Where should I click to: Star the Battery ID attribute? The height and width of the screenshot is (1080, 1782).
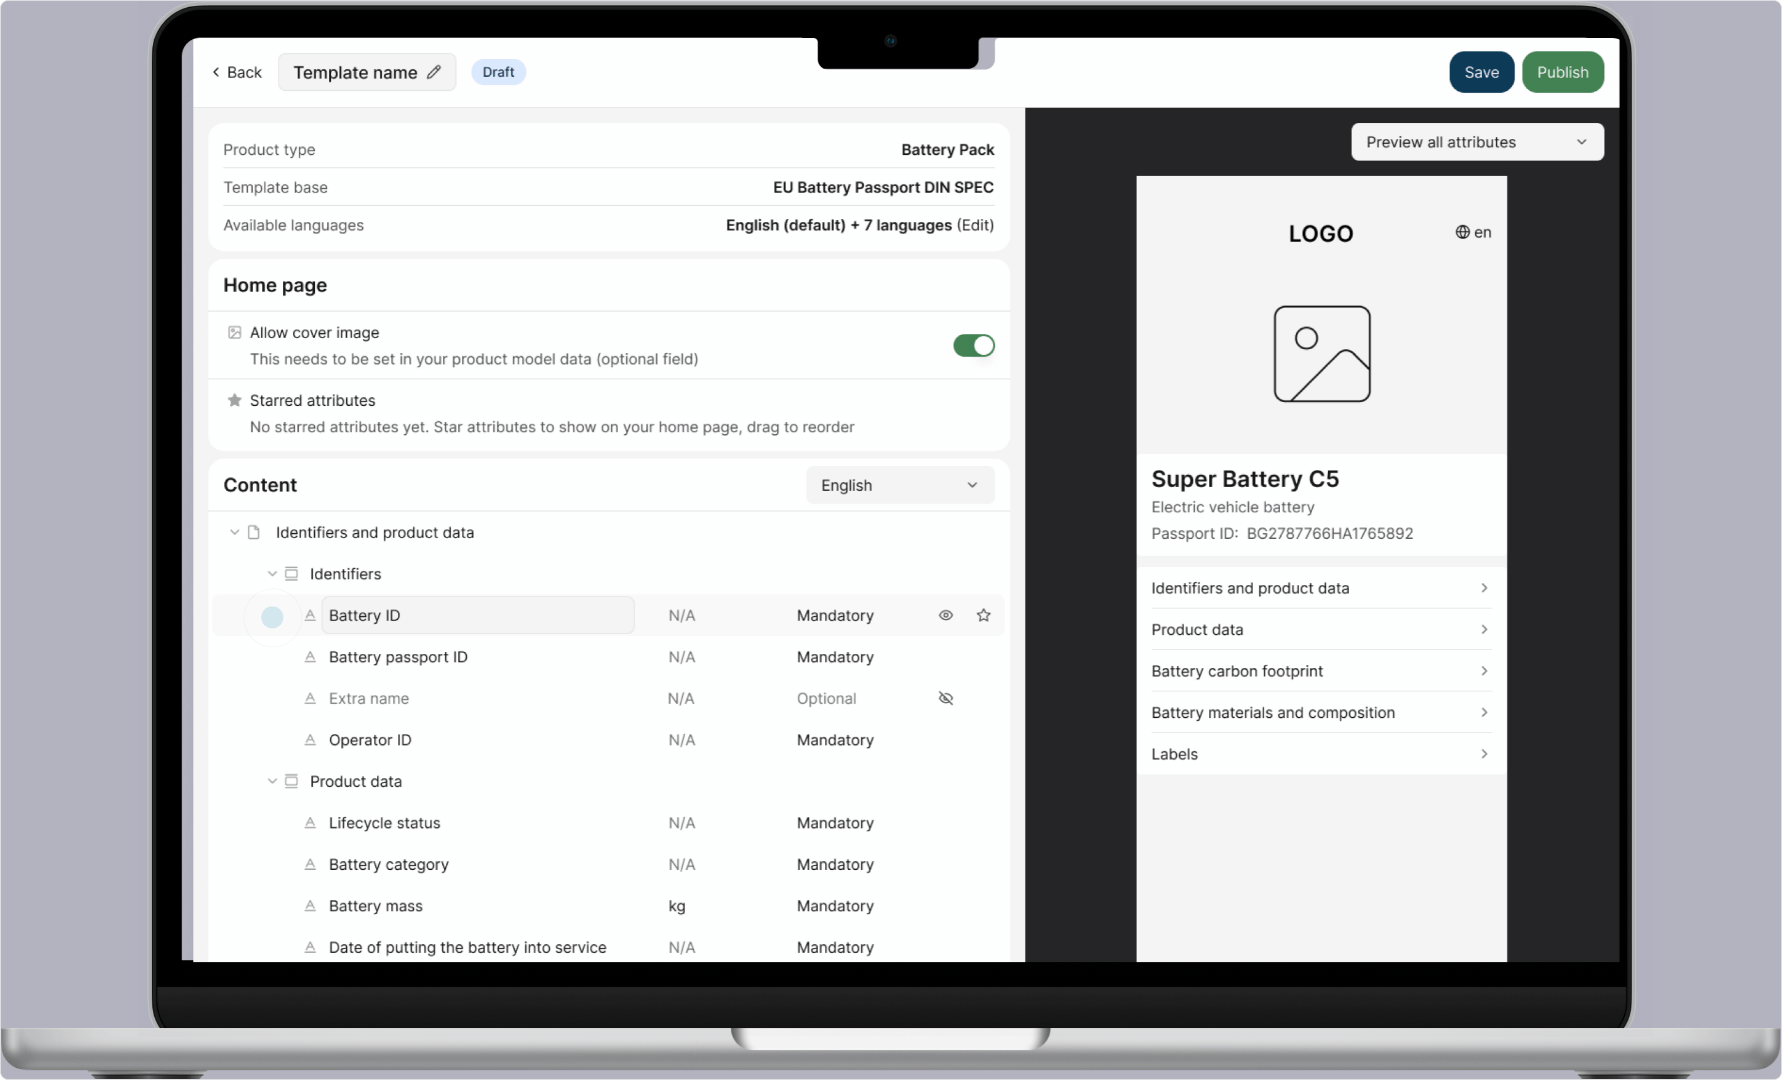[x=983, y=615]
